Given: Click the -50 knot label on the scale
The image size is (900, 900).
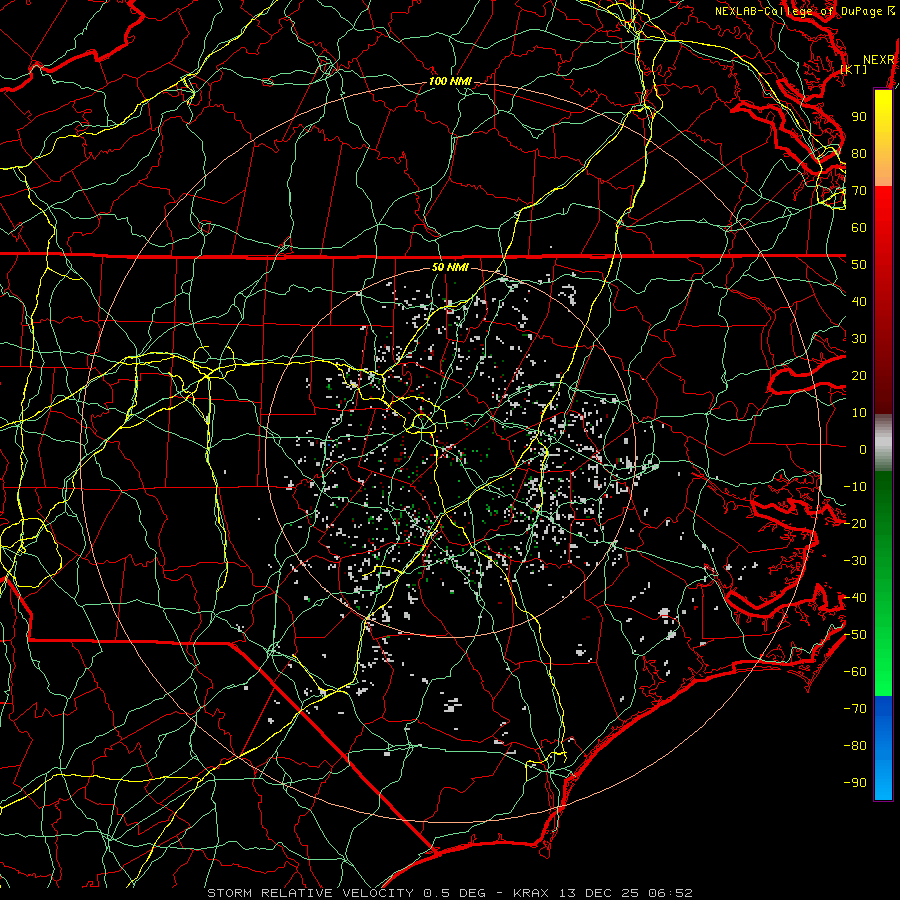Looking at the screenshot, I should click(x=855, y=635).
